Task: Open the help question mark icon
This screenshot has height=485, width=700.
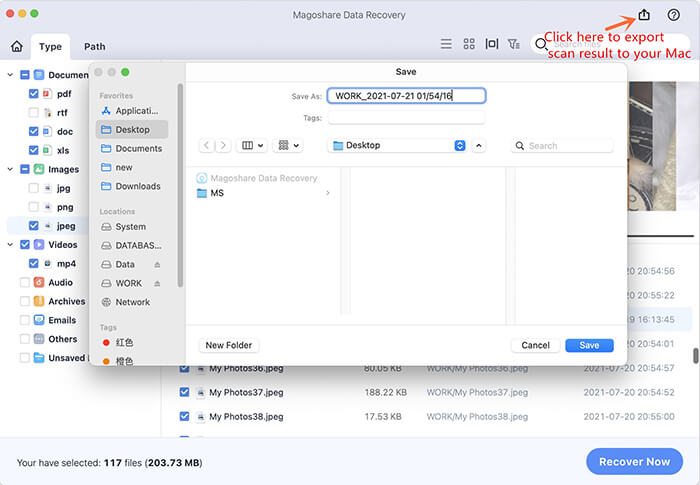Action: click(x=673, y=15)
